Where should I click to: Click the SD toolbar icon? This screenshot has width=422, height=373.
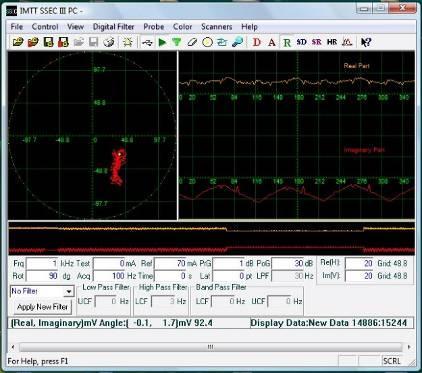click(x=301, y=42)
